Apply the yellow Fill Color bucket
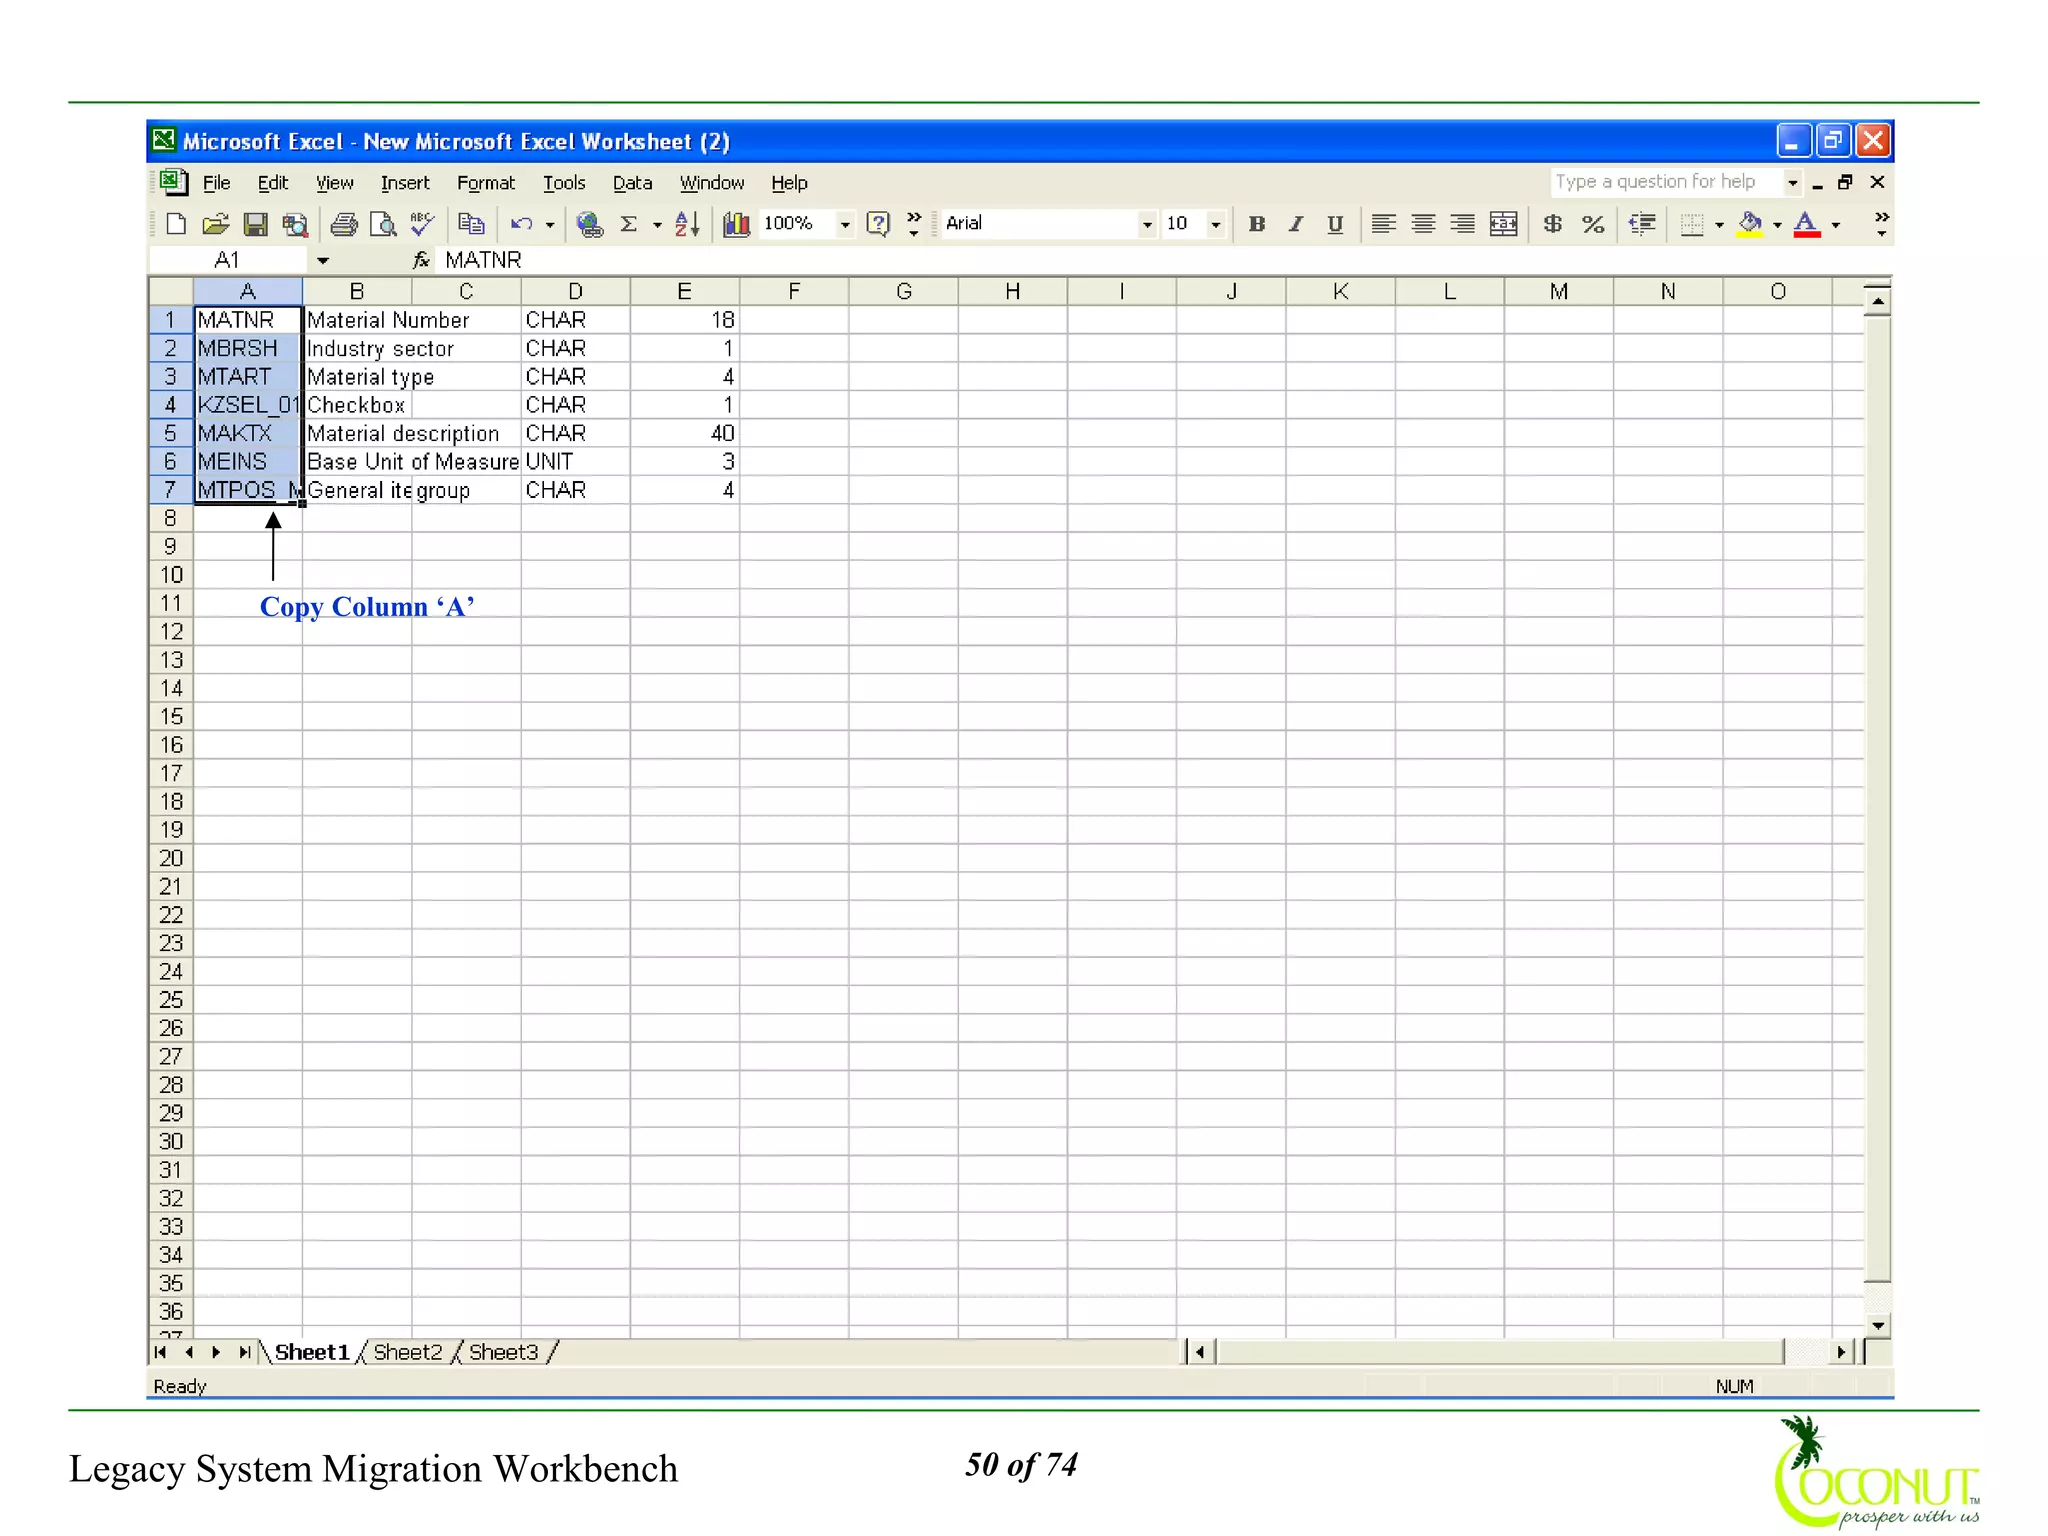Viewport: 2048px width, 1536px height. pyautogui.click(x=1750, y=224)
